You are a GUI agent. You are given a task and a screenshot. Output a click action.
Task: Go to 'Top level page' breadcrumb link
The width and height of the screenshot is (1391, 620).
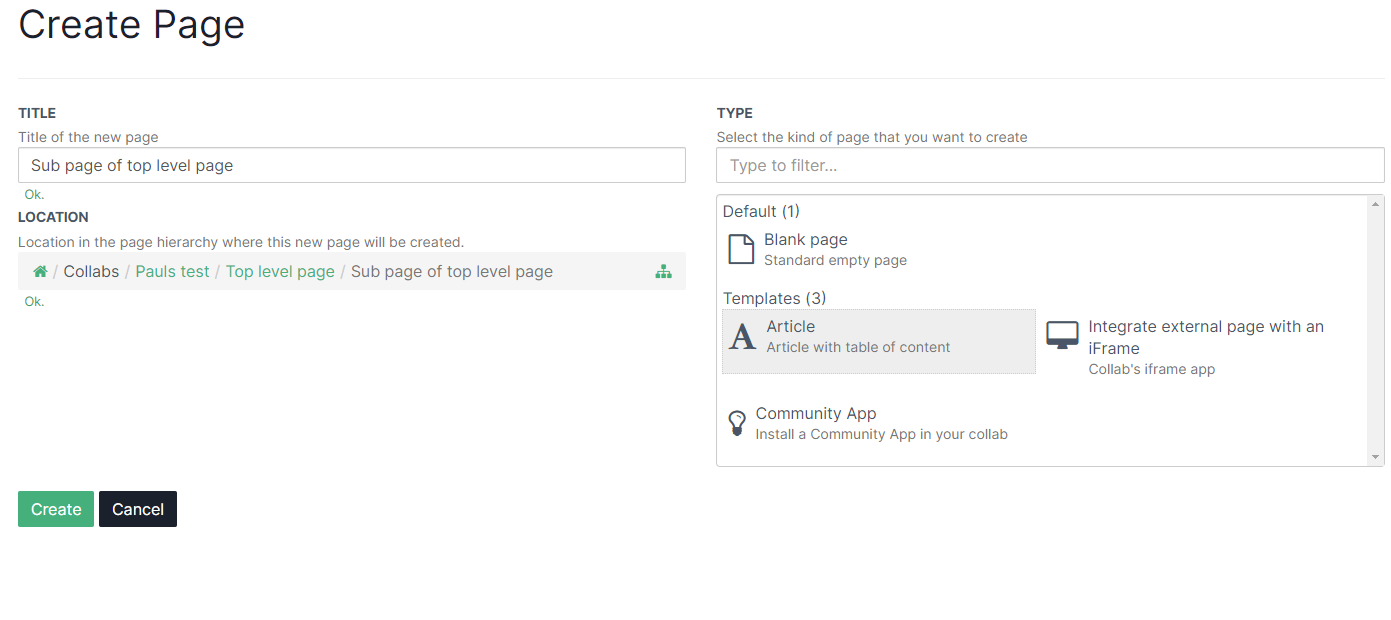coord(280,272)
